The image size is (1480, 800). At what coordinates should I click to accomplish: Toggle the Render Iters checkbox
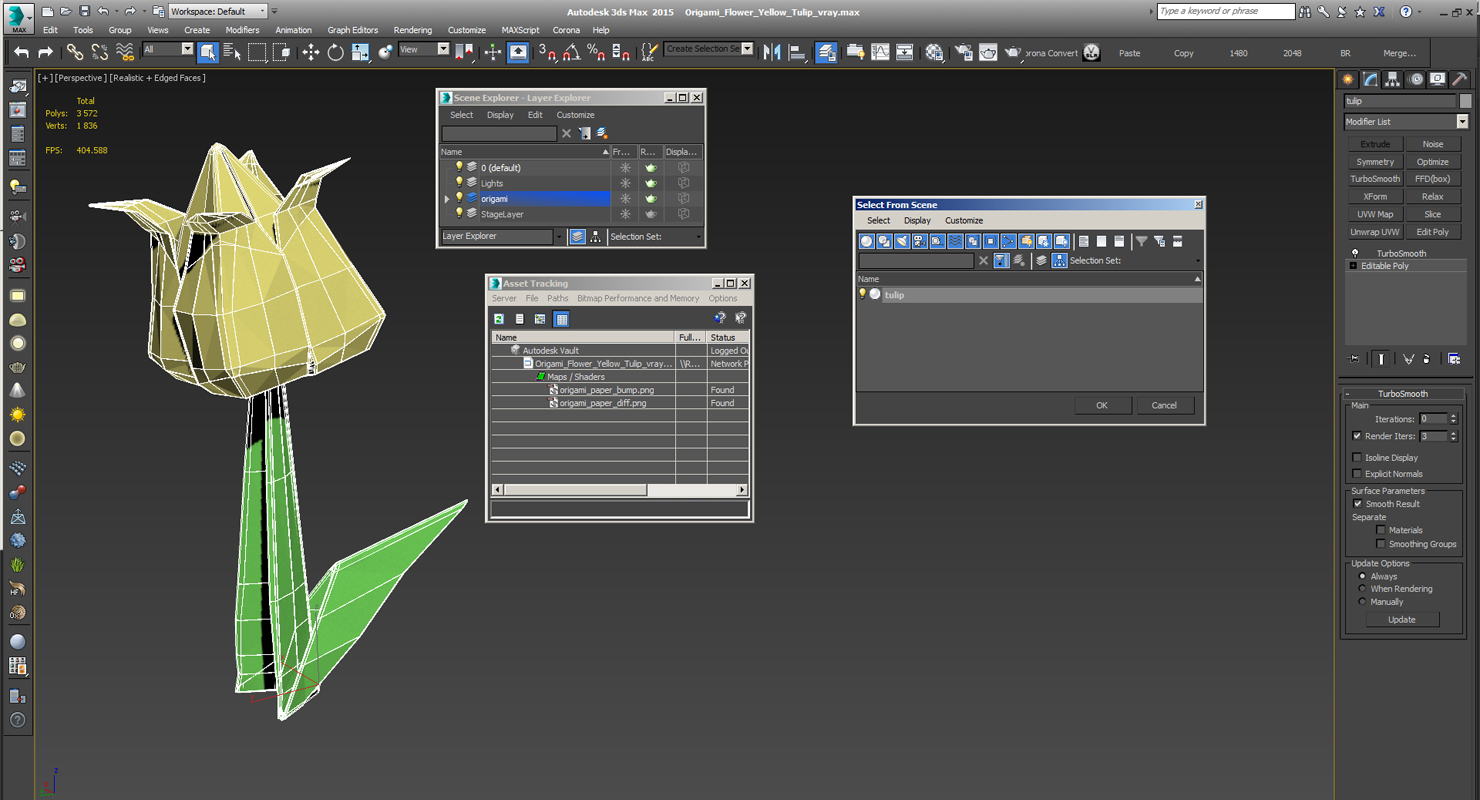point(1357,436)
